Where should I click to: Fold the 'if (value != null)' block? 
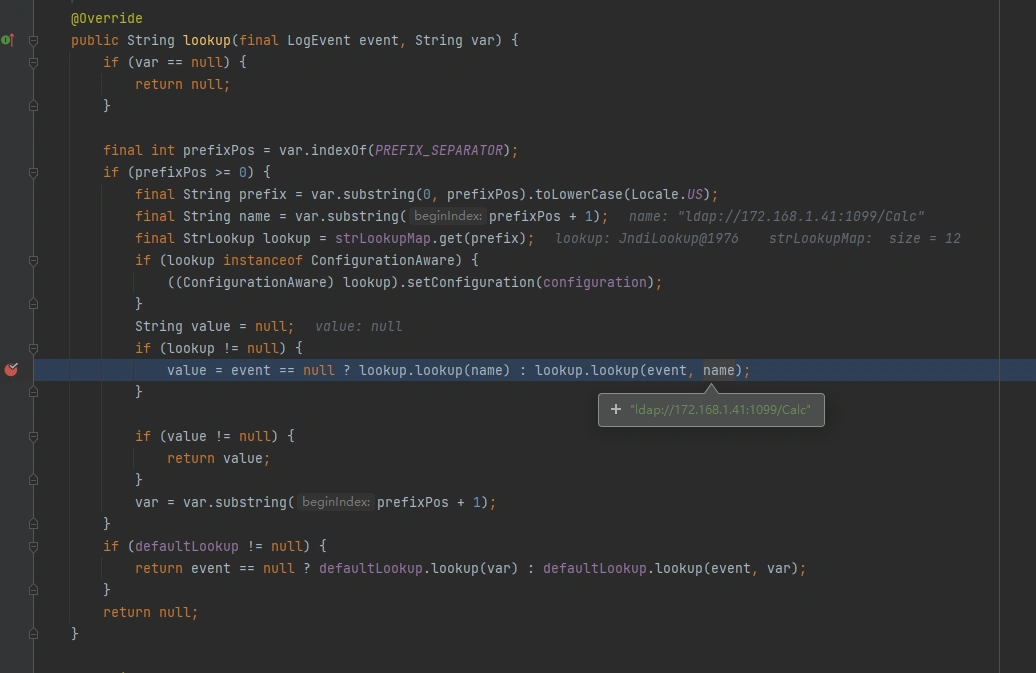[33, 436]
